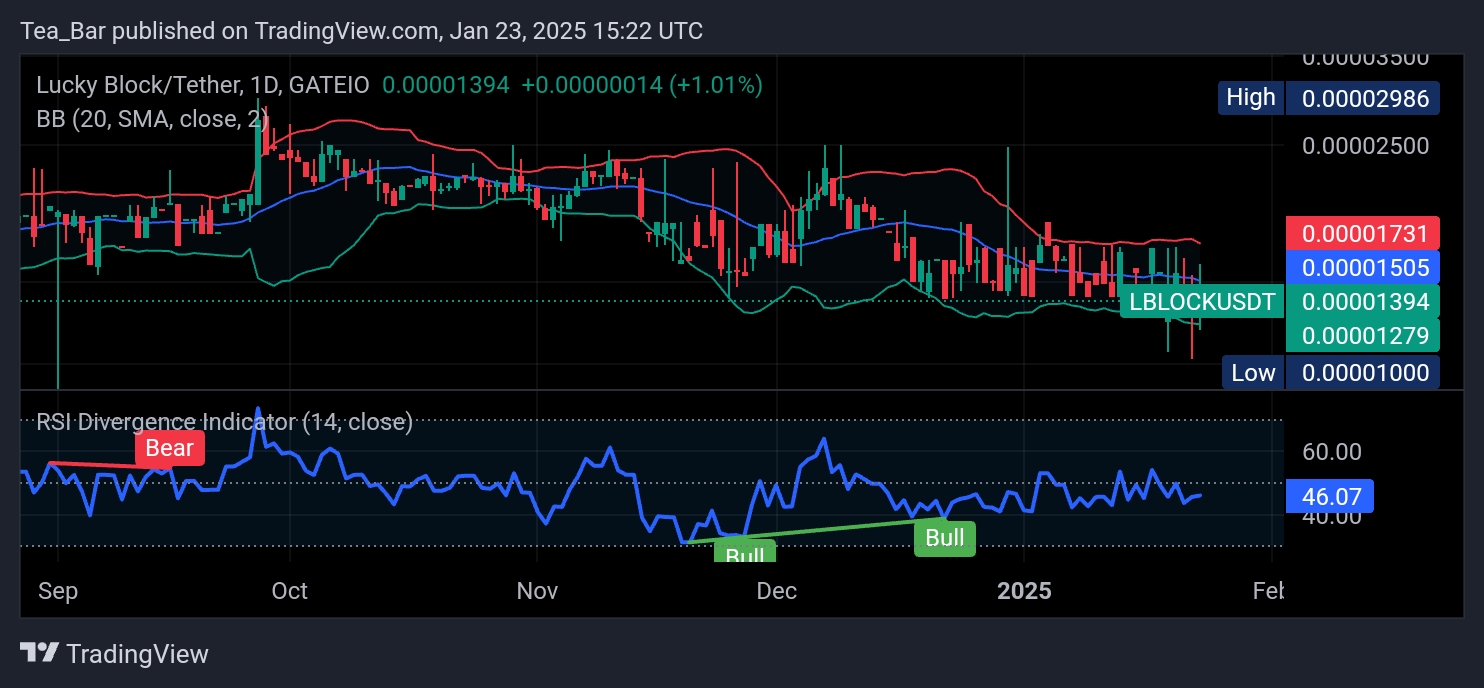
Task: Click the Dec date on time axis
Action: (x=777, y=591)
